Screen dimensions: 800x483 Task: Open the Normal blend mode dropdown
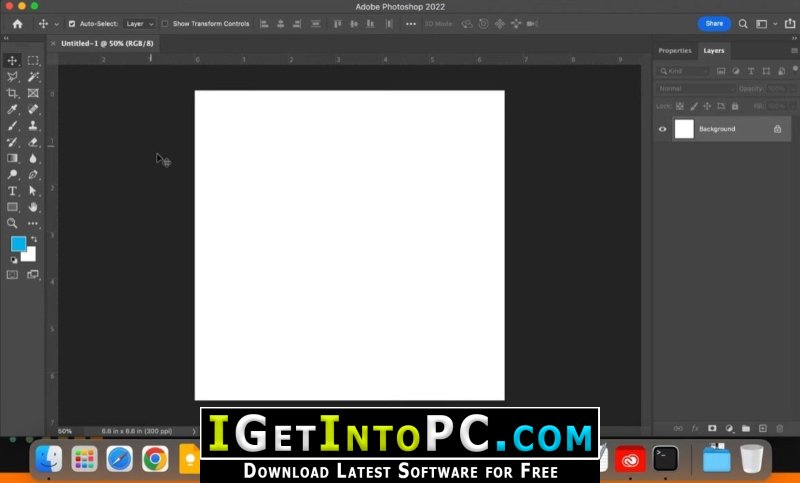[695, 89]
